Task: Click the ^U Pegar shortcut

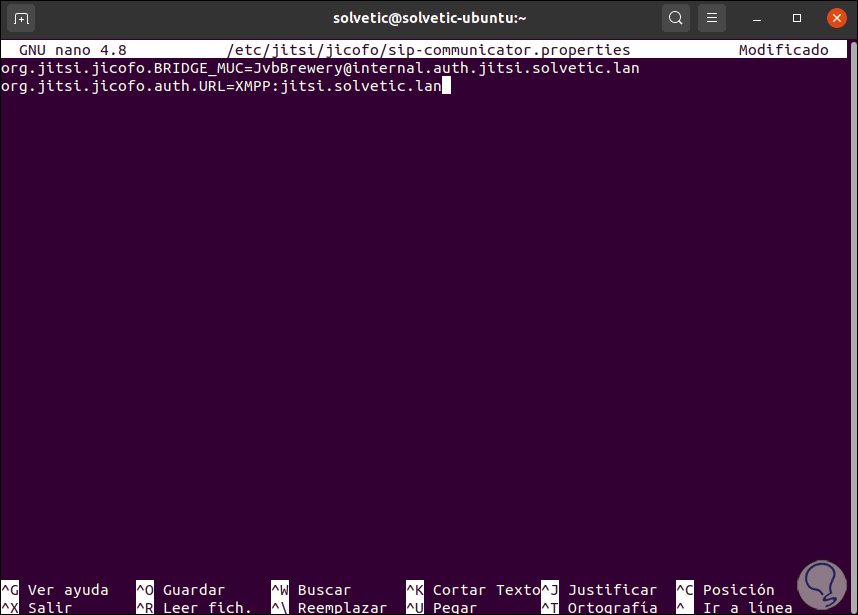Action: 442,607
